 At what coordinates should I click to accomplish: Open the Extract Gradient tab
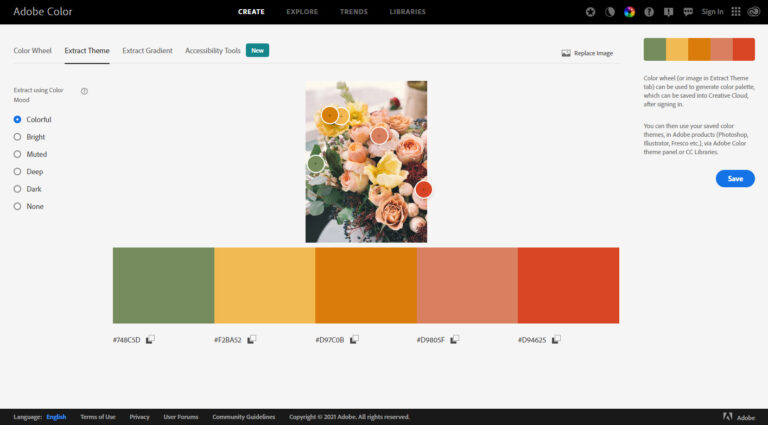click(x=147, y=50)
